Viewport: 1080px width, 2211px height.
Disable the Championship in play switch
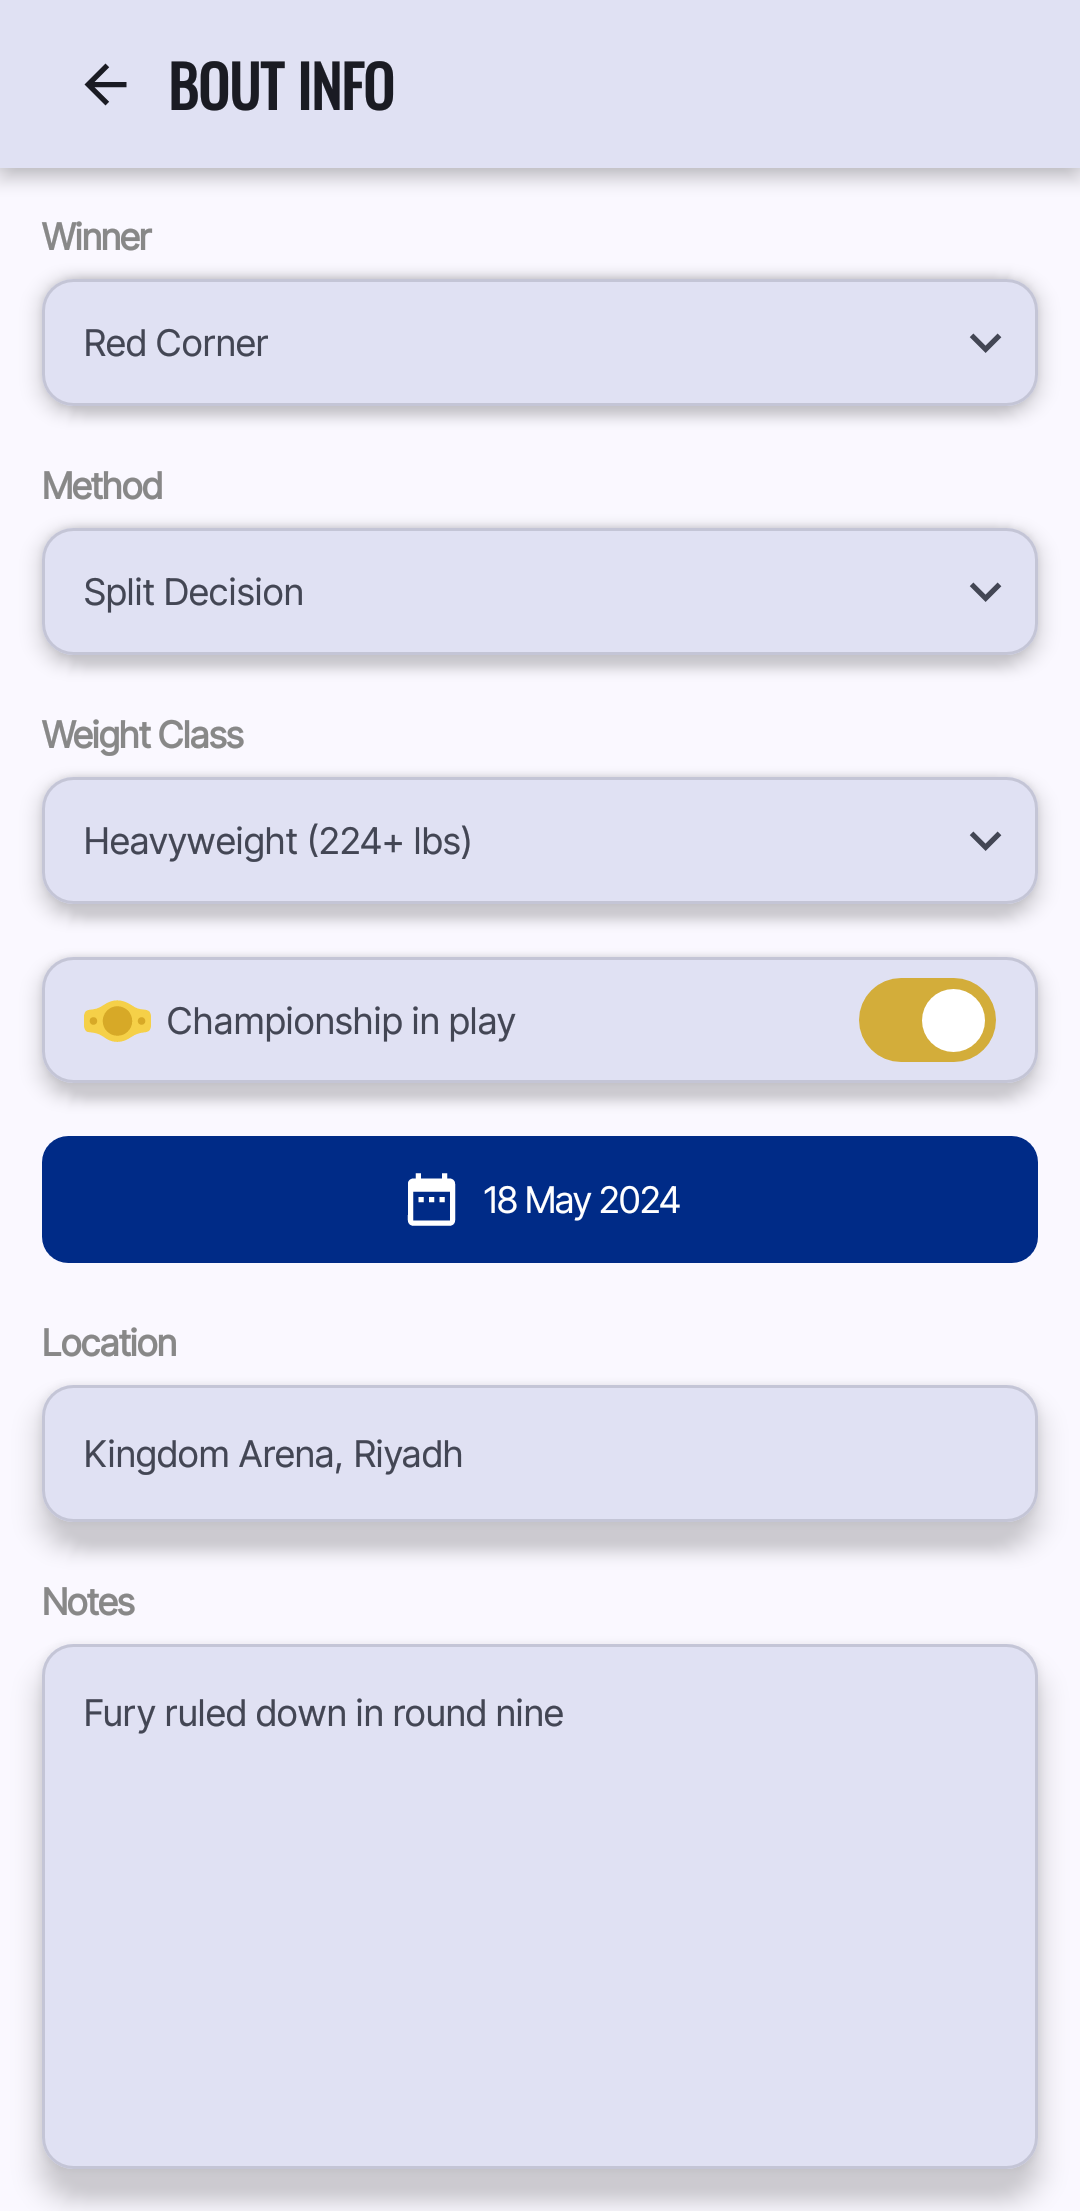926,1020
